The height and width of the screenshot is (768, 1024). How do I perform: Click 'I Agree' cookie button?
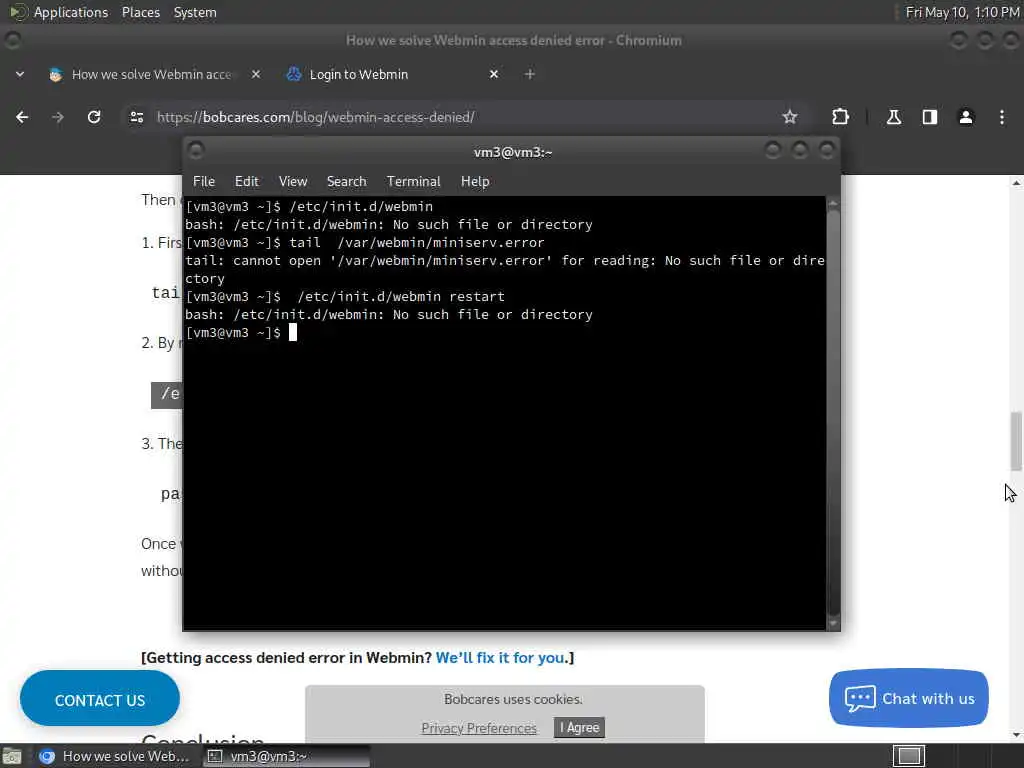pyautogui.click(x=579, y=728)
